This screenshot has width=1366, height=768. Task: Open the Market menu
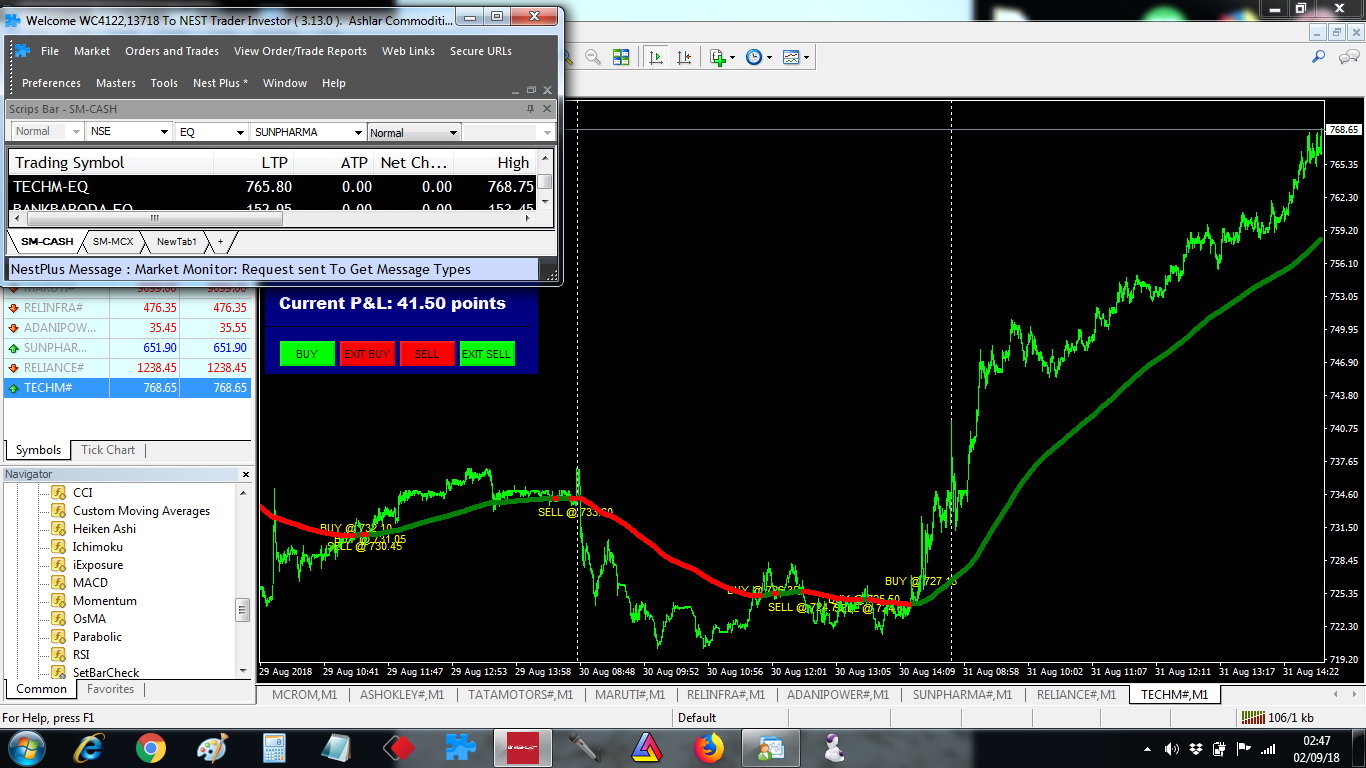click(92, 51)
